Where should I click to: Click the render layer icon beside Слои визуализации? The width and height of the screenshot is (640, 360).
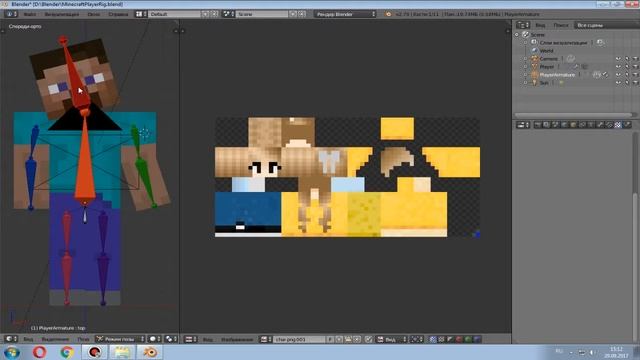tap(600, 42)
